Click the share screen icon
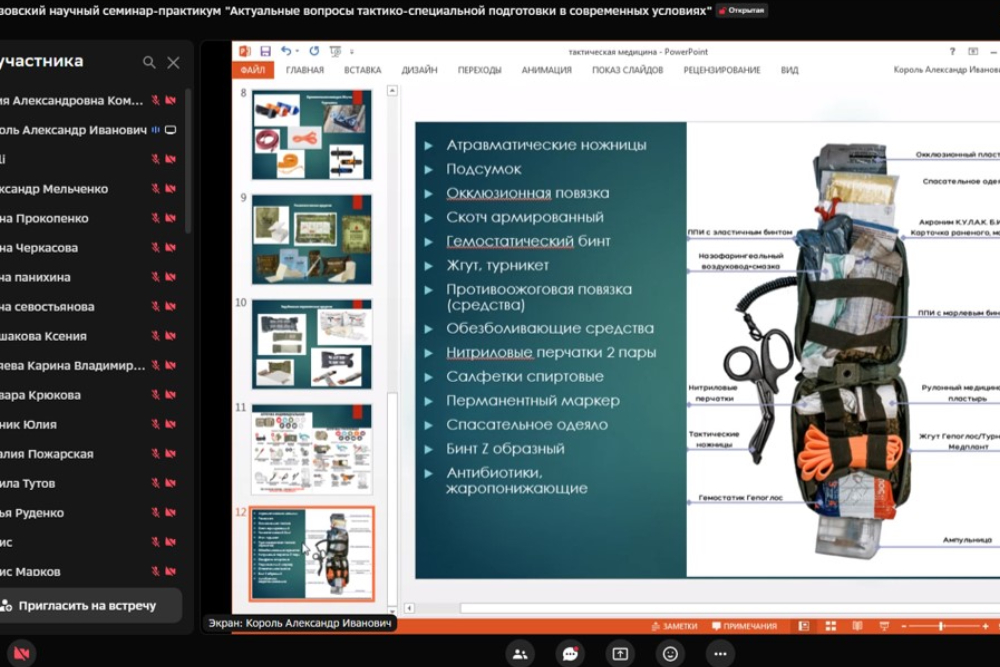 [620, 654]
